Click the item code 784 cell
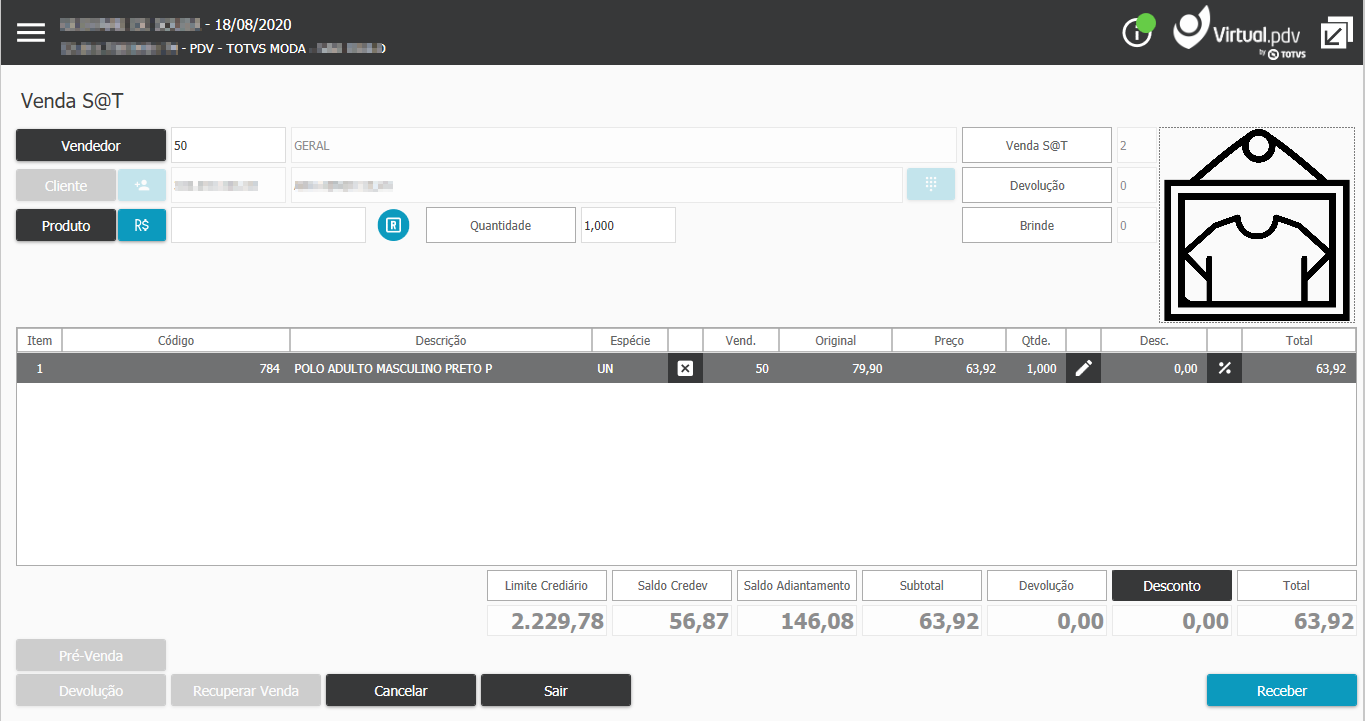This screenshot has width=1365, height=721. pyautogui.click(x=176, y=368)
